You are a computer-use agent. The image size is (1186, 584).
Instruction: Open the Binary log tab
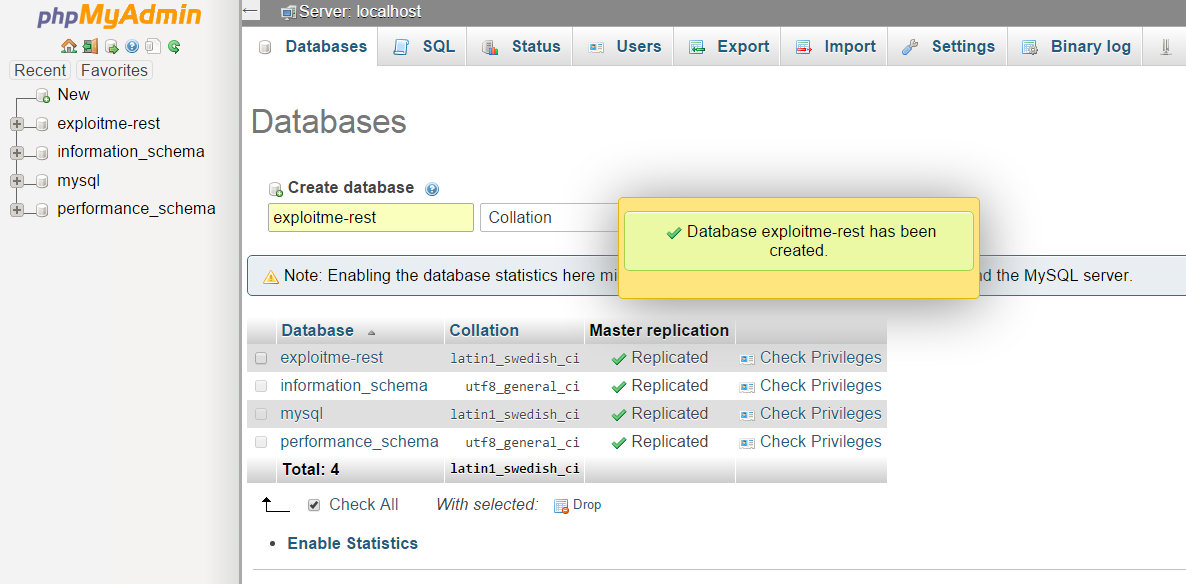[x=1076, y=46]
